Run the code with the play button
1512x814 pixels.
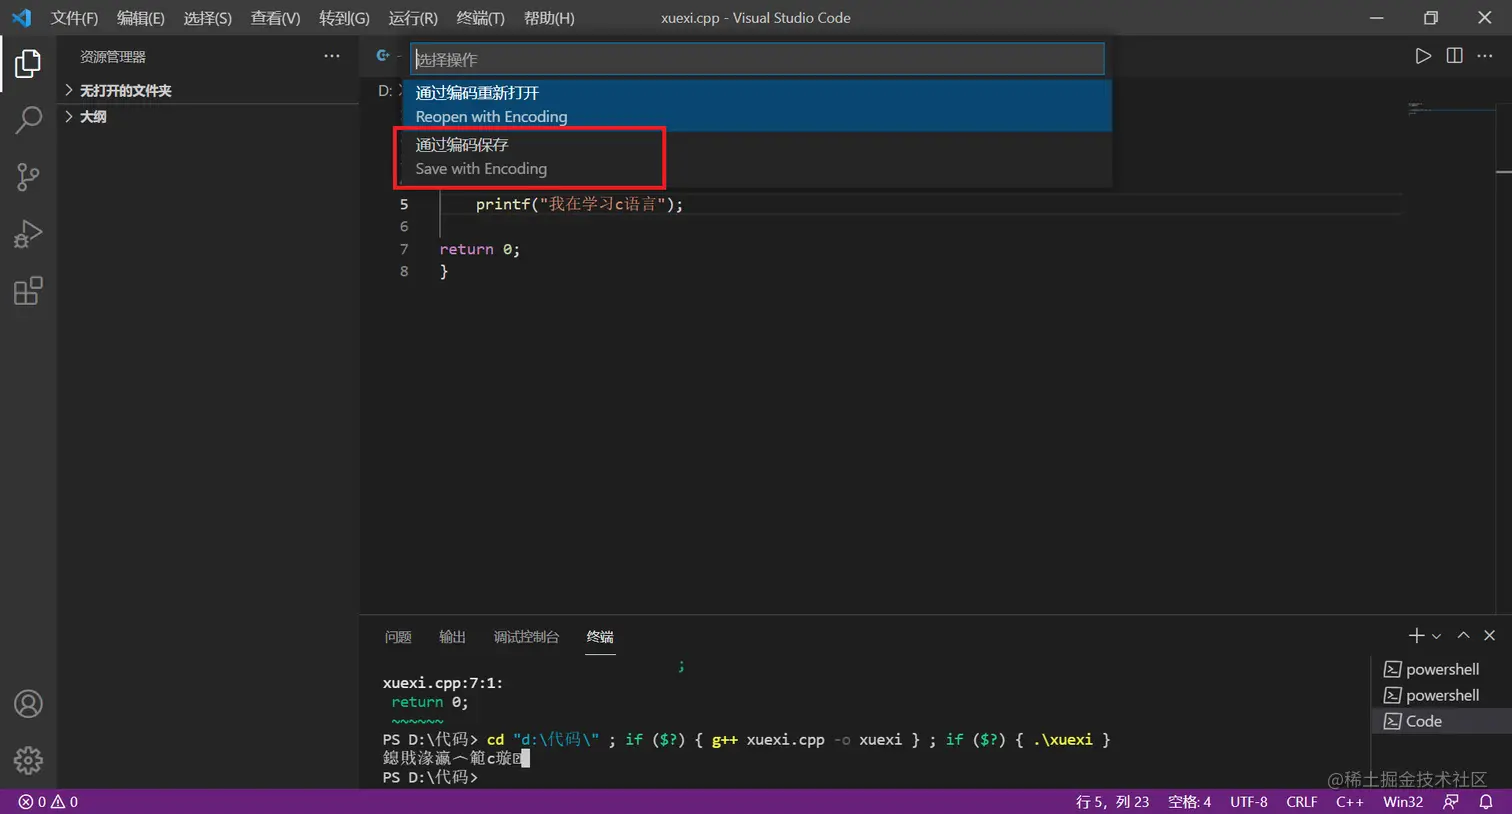pyautogui.click(x=1423, y=56)
